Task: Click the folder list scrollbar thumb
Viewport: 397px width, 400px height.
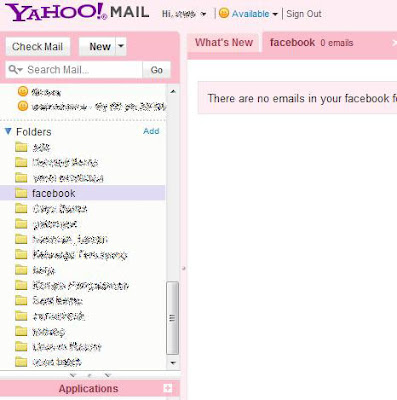Action: [x=172, y=318]
